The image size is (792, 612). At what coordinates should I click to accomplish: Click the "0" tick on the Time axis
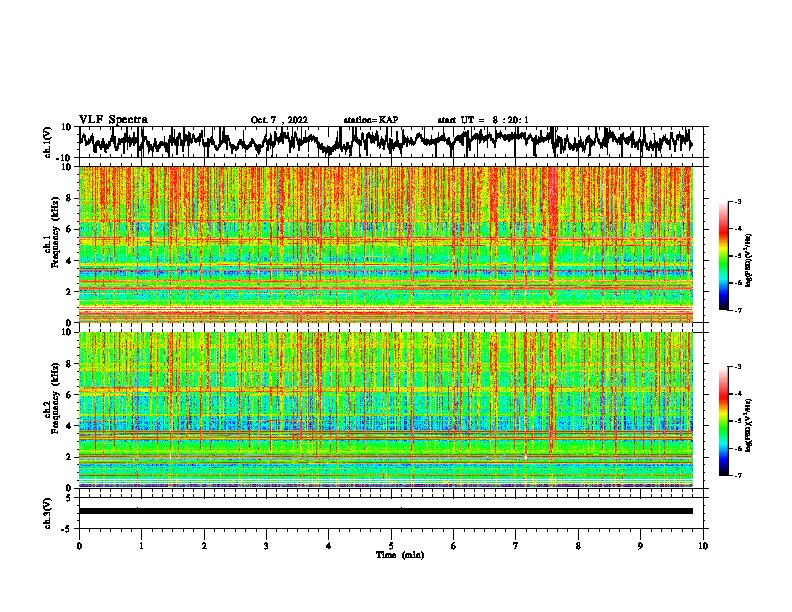pyautogui.click(x=79, y=546)
